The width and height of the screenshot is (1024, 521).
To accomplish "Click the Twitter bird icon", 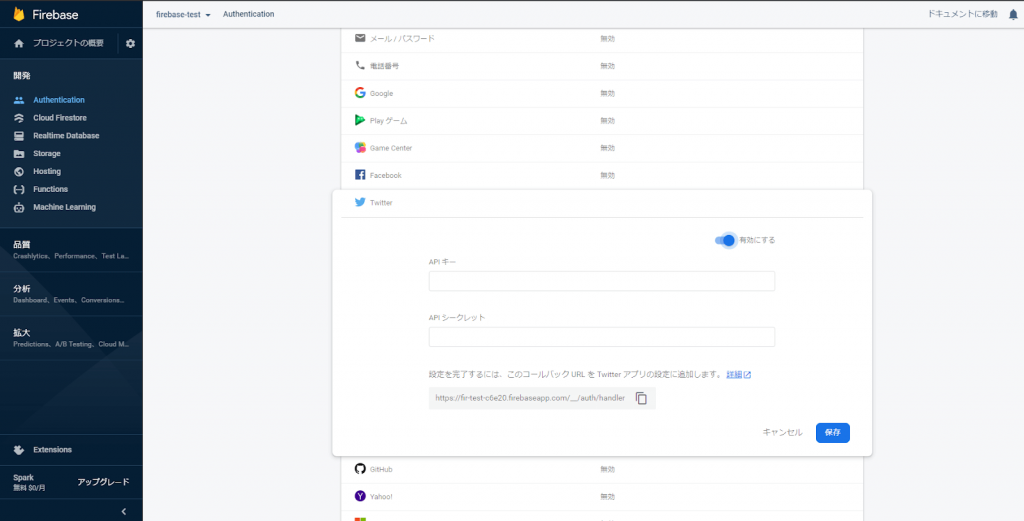I will [360, 202].
